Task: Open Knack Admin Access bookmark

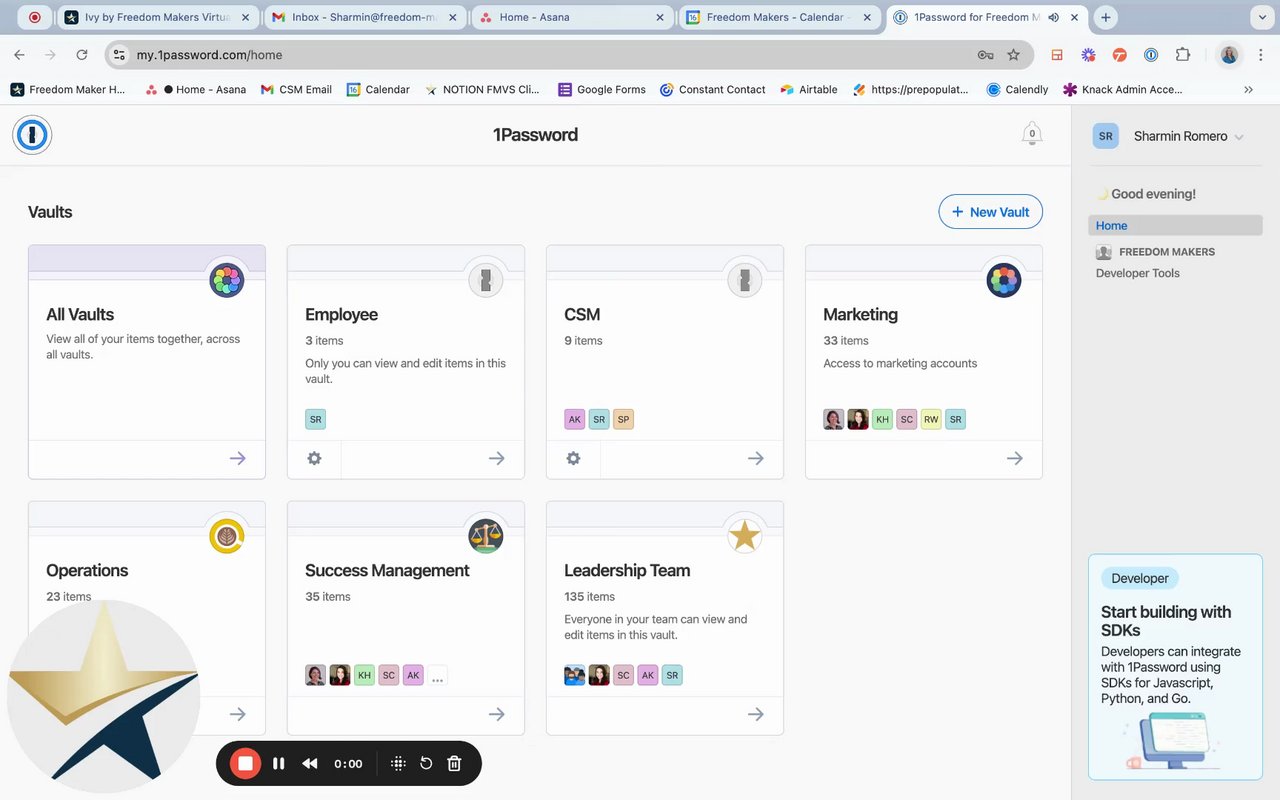Action: [x=1122, y=89]
